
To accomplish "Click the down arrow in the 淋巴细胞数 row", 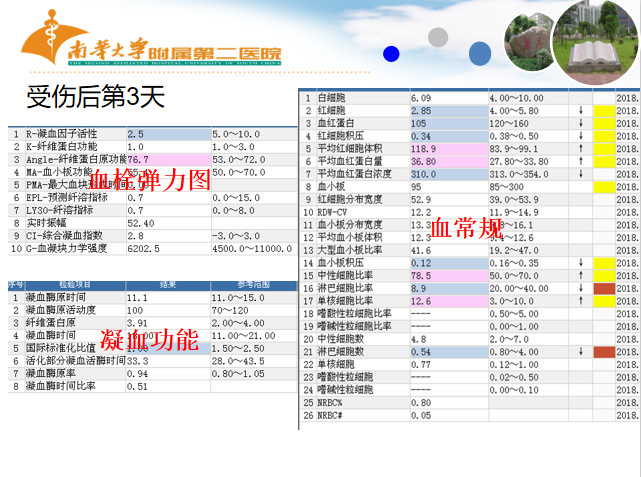I will click(581, 352).
